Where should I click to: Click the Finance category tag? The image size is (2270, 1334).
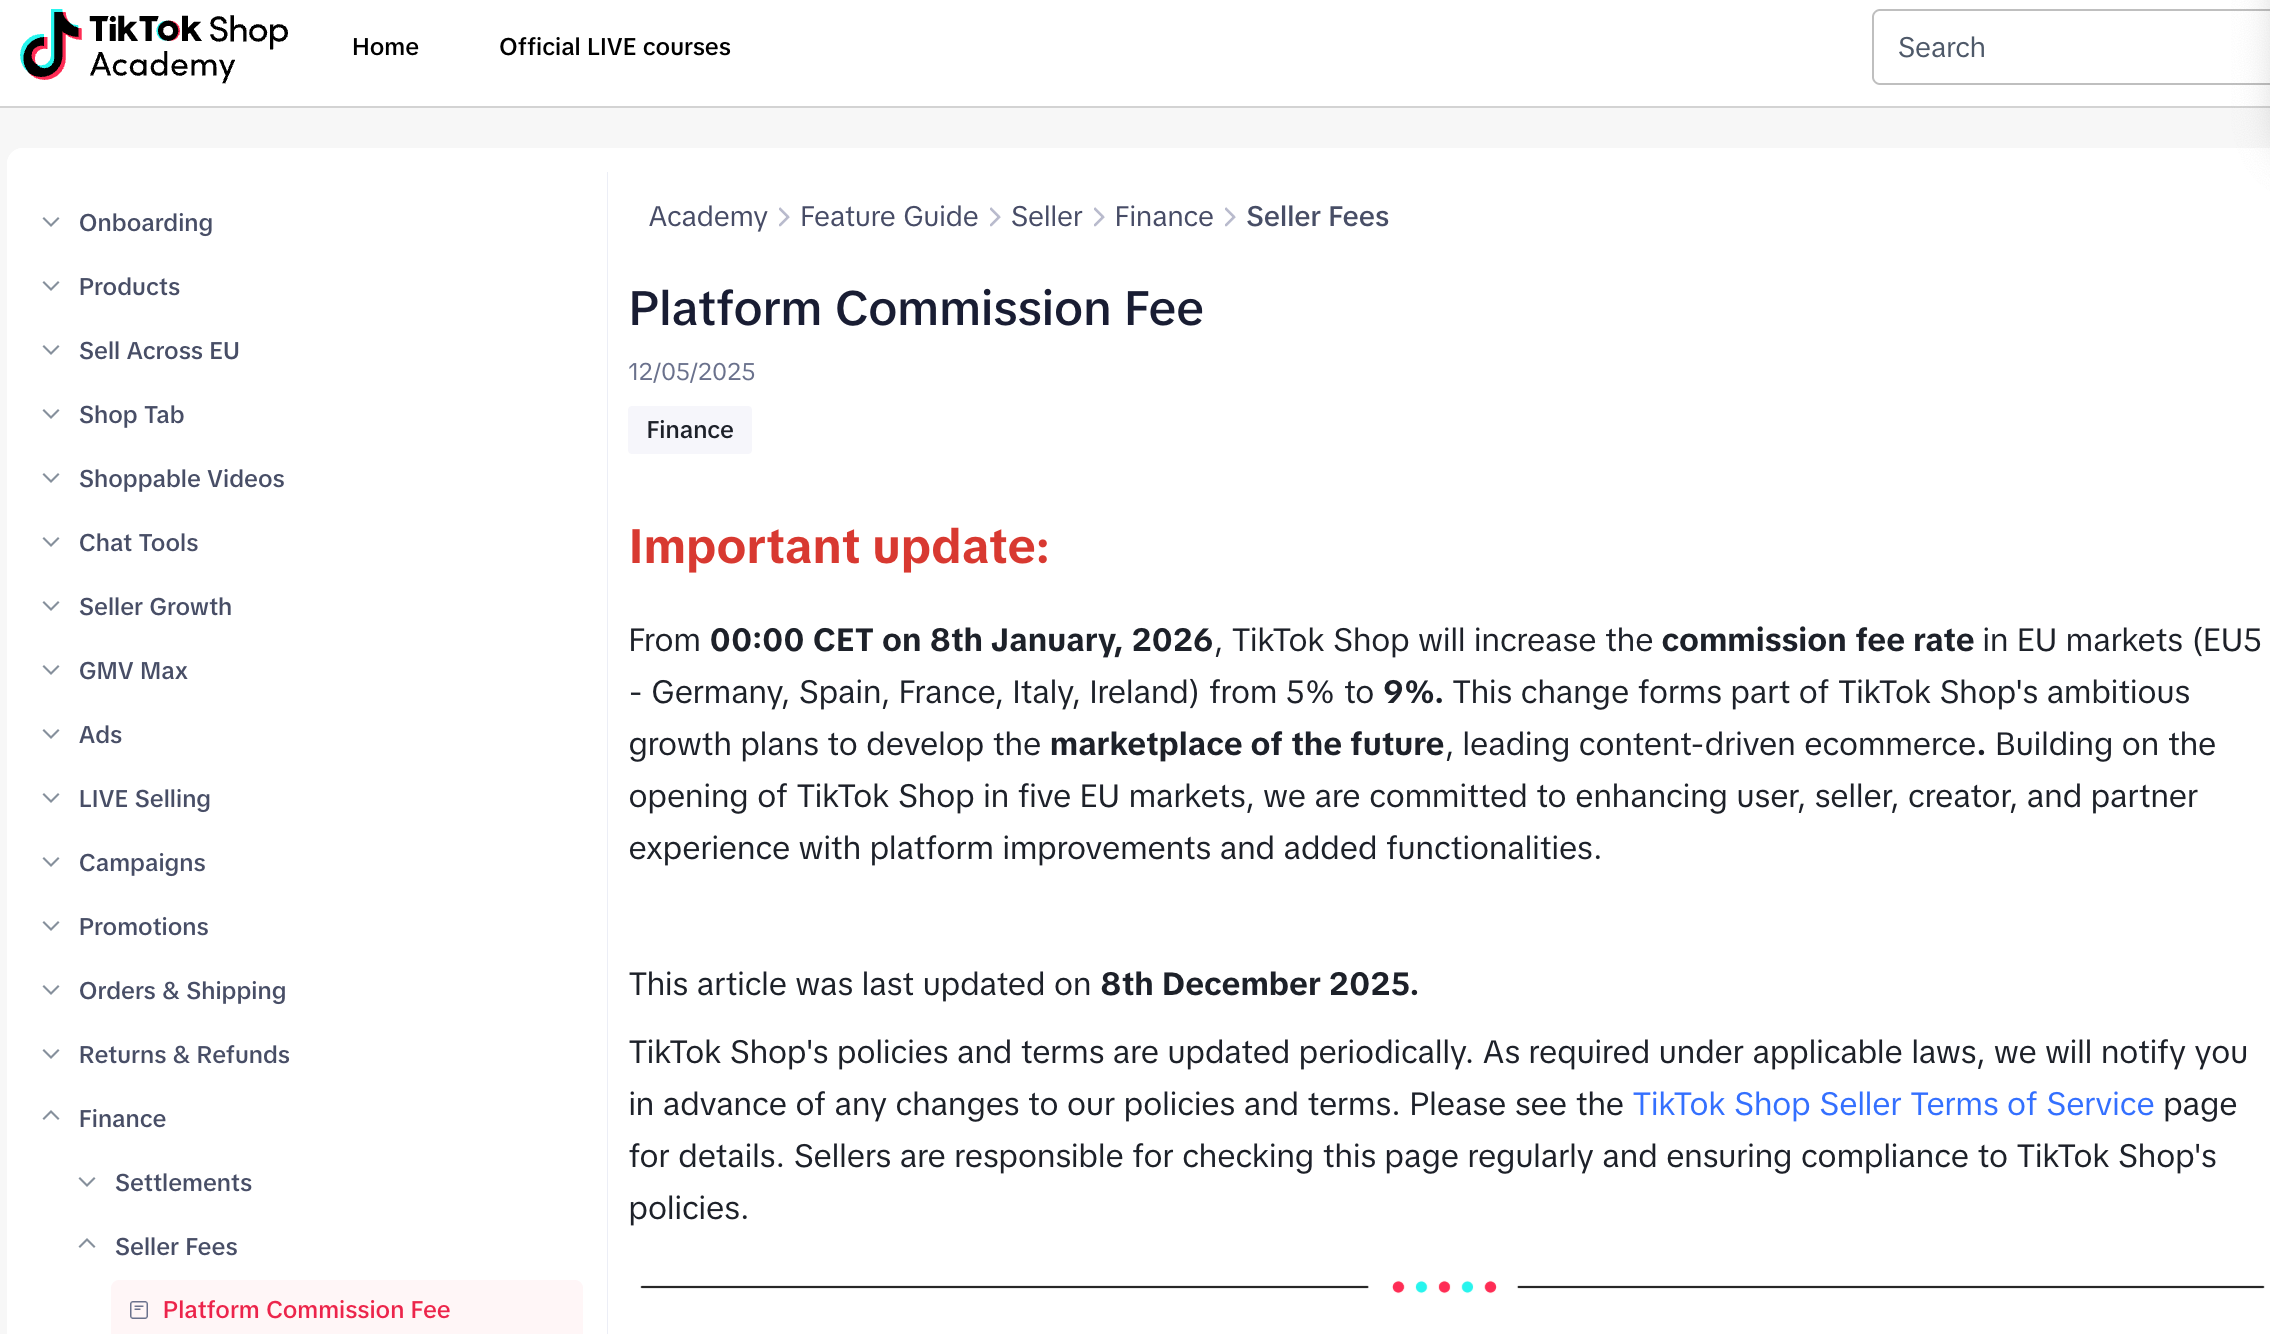coord(689,429)
